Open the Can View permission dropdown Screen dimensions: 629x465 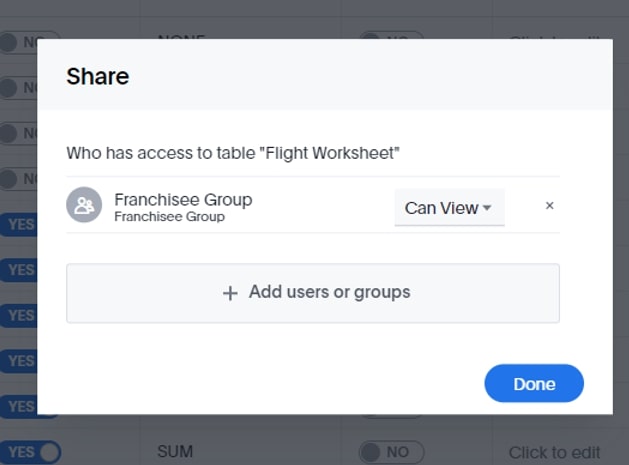449,207
